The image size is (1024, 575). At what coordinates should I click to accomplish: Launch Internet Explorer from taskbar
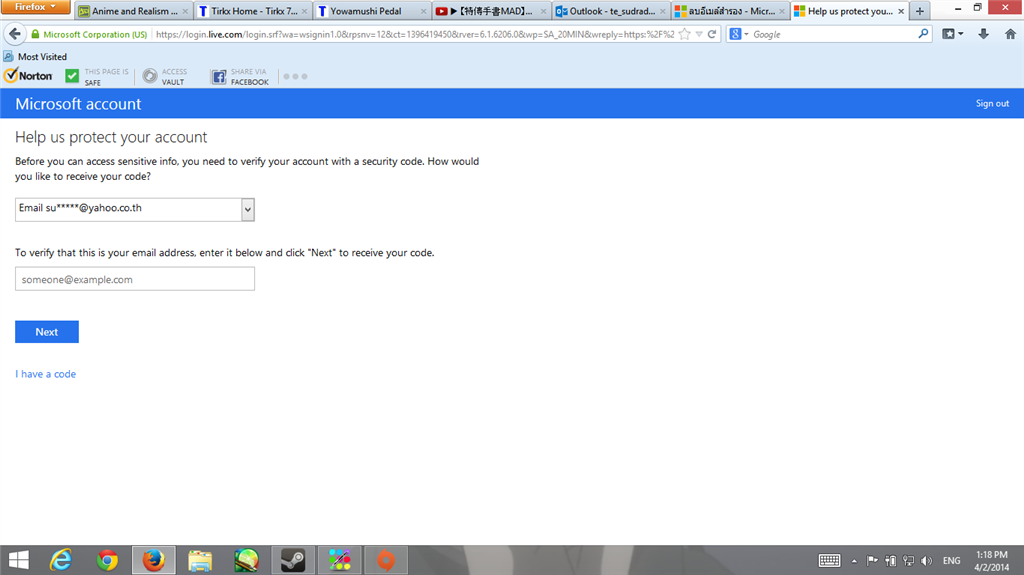(61, 560)
